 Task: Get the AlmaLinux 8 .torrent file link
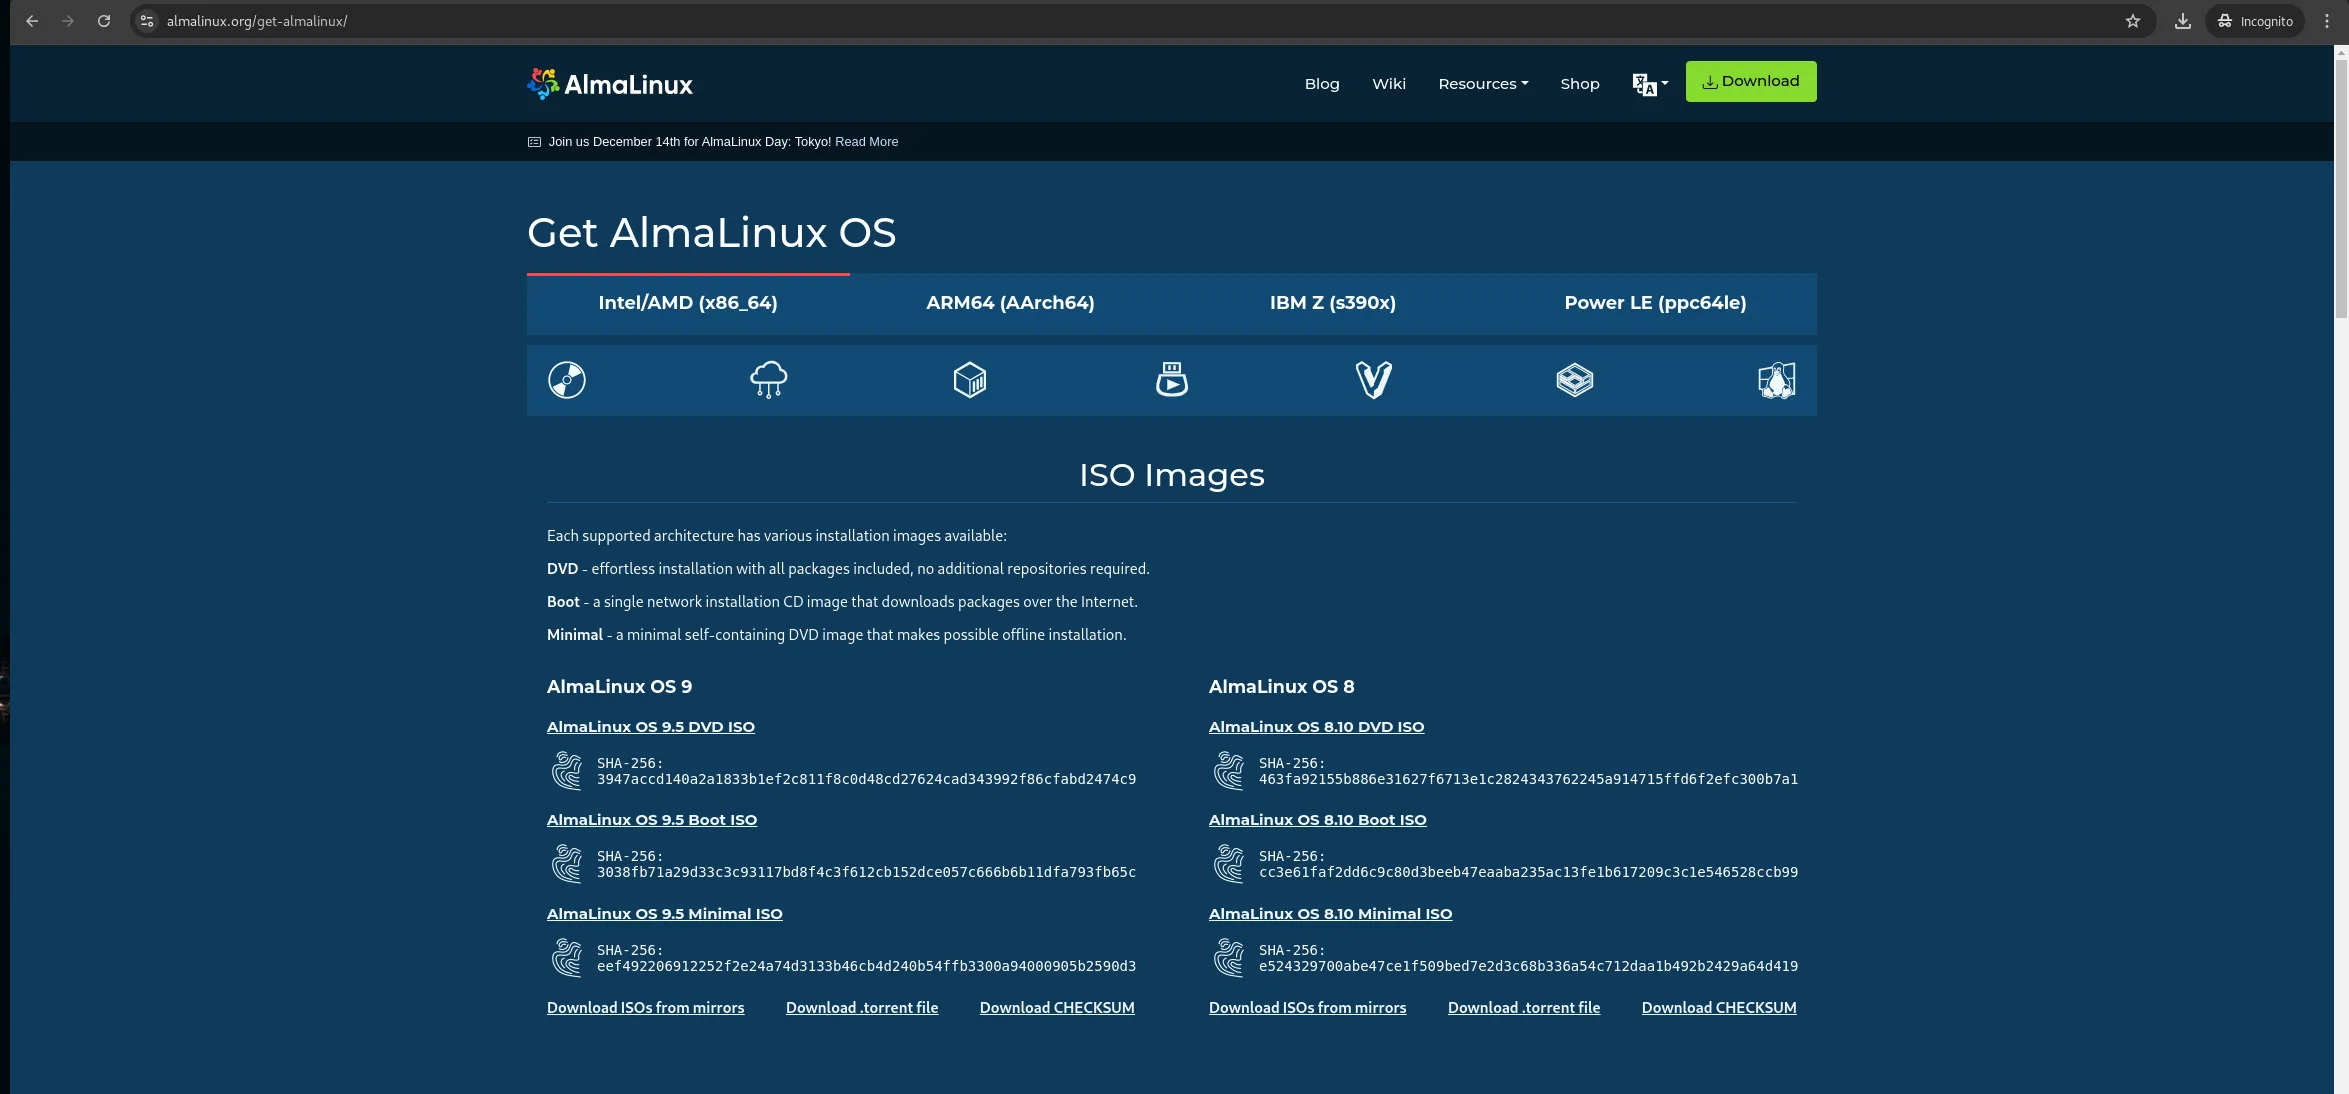1524,1008
